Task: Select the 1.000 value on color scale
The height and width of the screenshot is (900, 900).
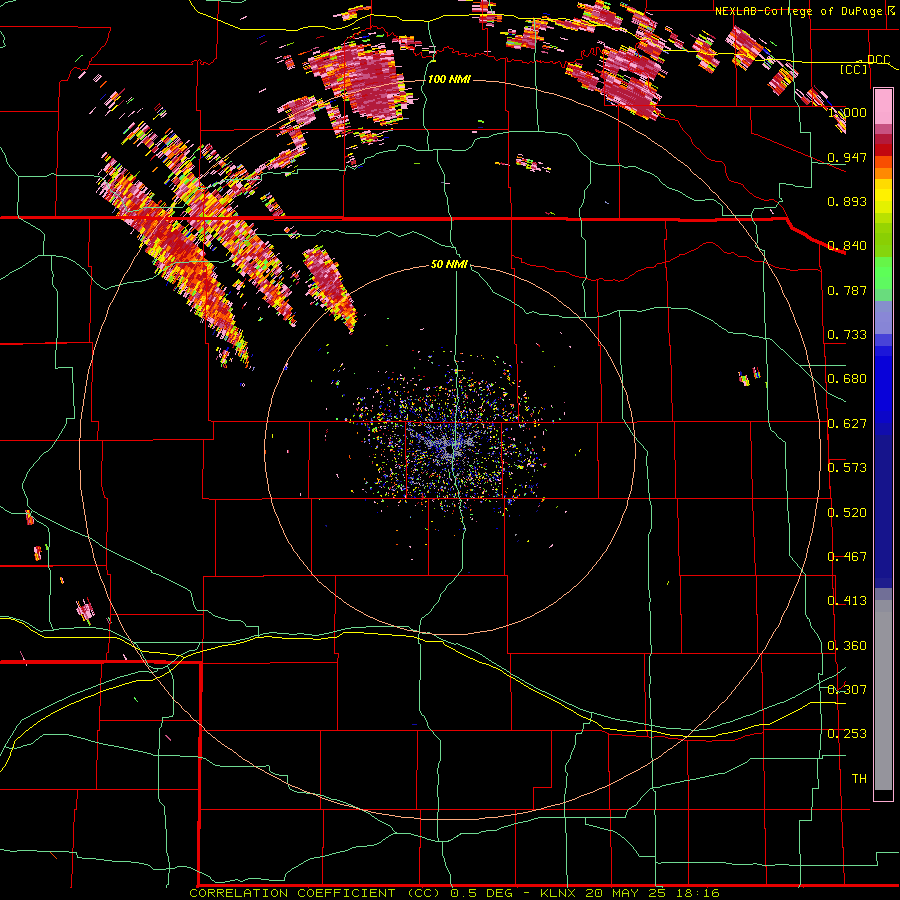Action: [847, 112]
